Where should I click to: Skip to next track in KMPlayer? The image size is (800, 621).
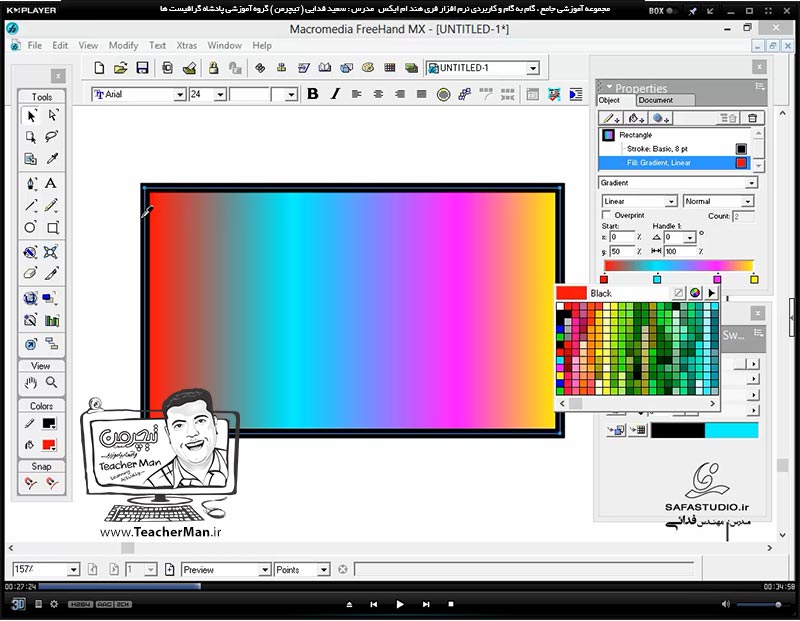(426, 604)
